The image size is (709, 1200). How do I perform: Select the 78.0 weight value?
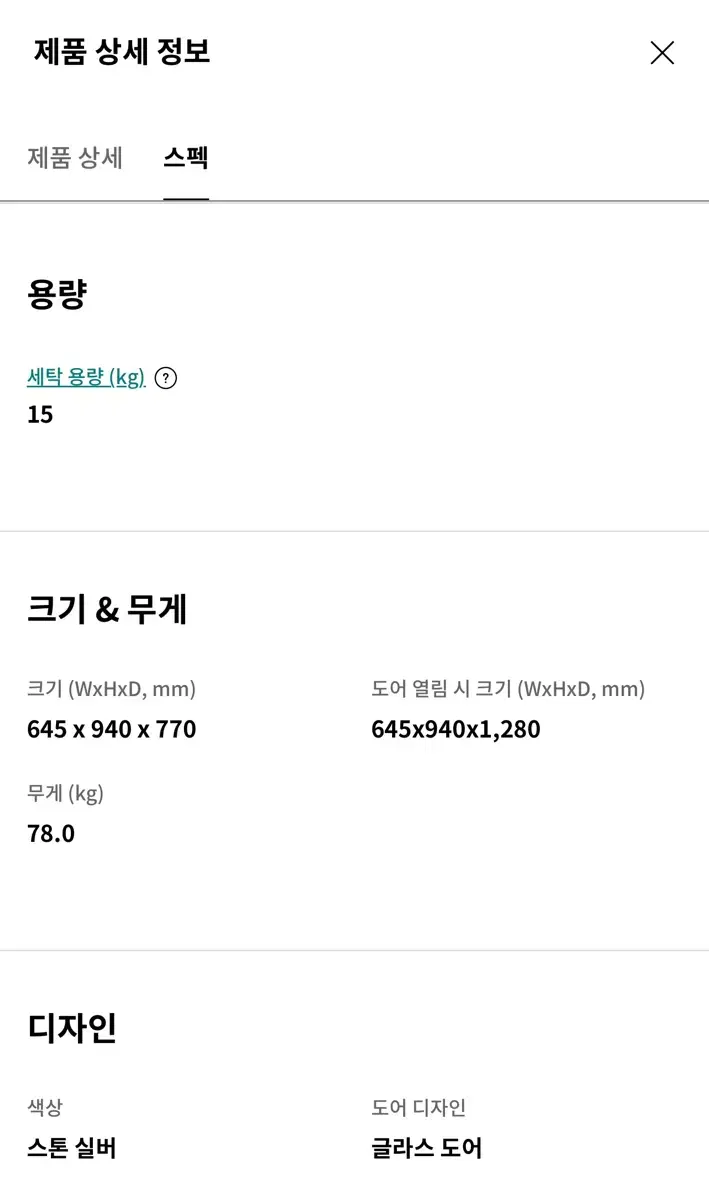click(51, 833)
